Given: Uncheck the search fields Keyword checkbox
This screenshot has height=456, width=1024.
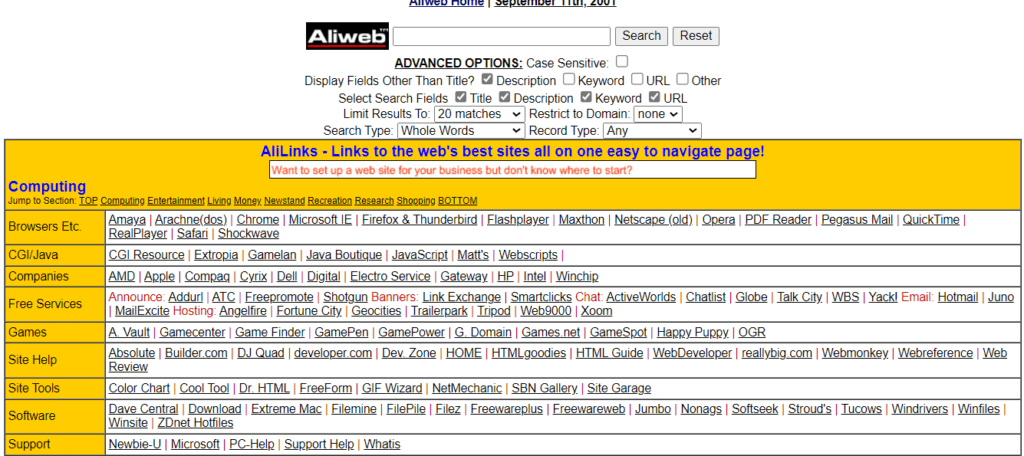Looking at the screenshot, I should pyautogui.click(x=586, y=97).
